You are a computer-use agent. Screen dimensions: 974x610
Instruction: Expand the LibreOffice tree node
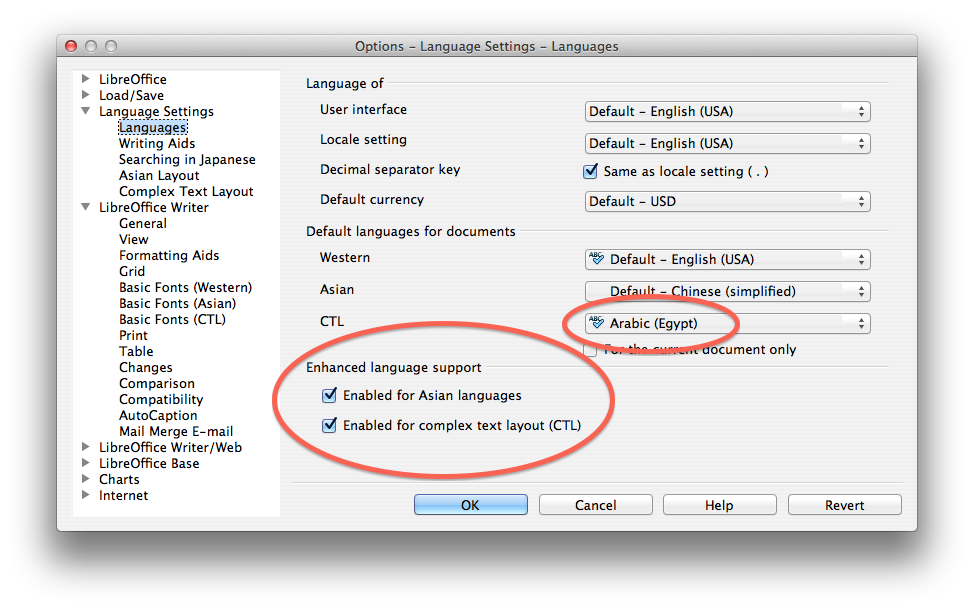[x=86, y=79]
